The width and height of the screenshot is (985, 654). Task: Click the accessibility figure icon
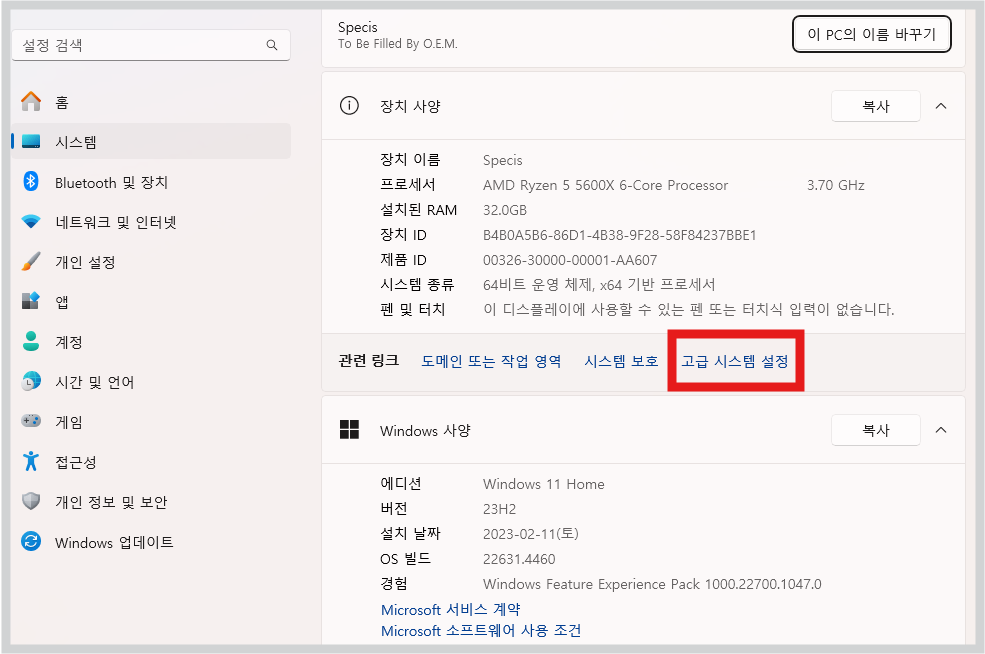click(31, 461)
